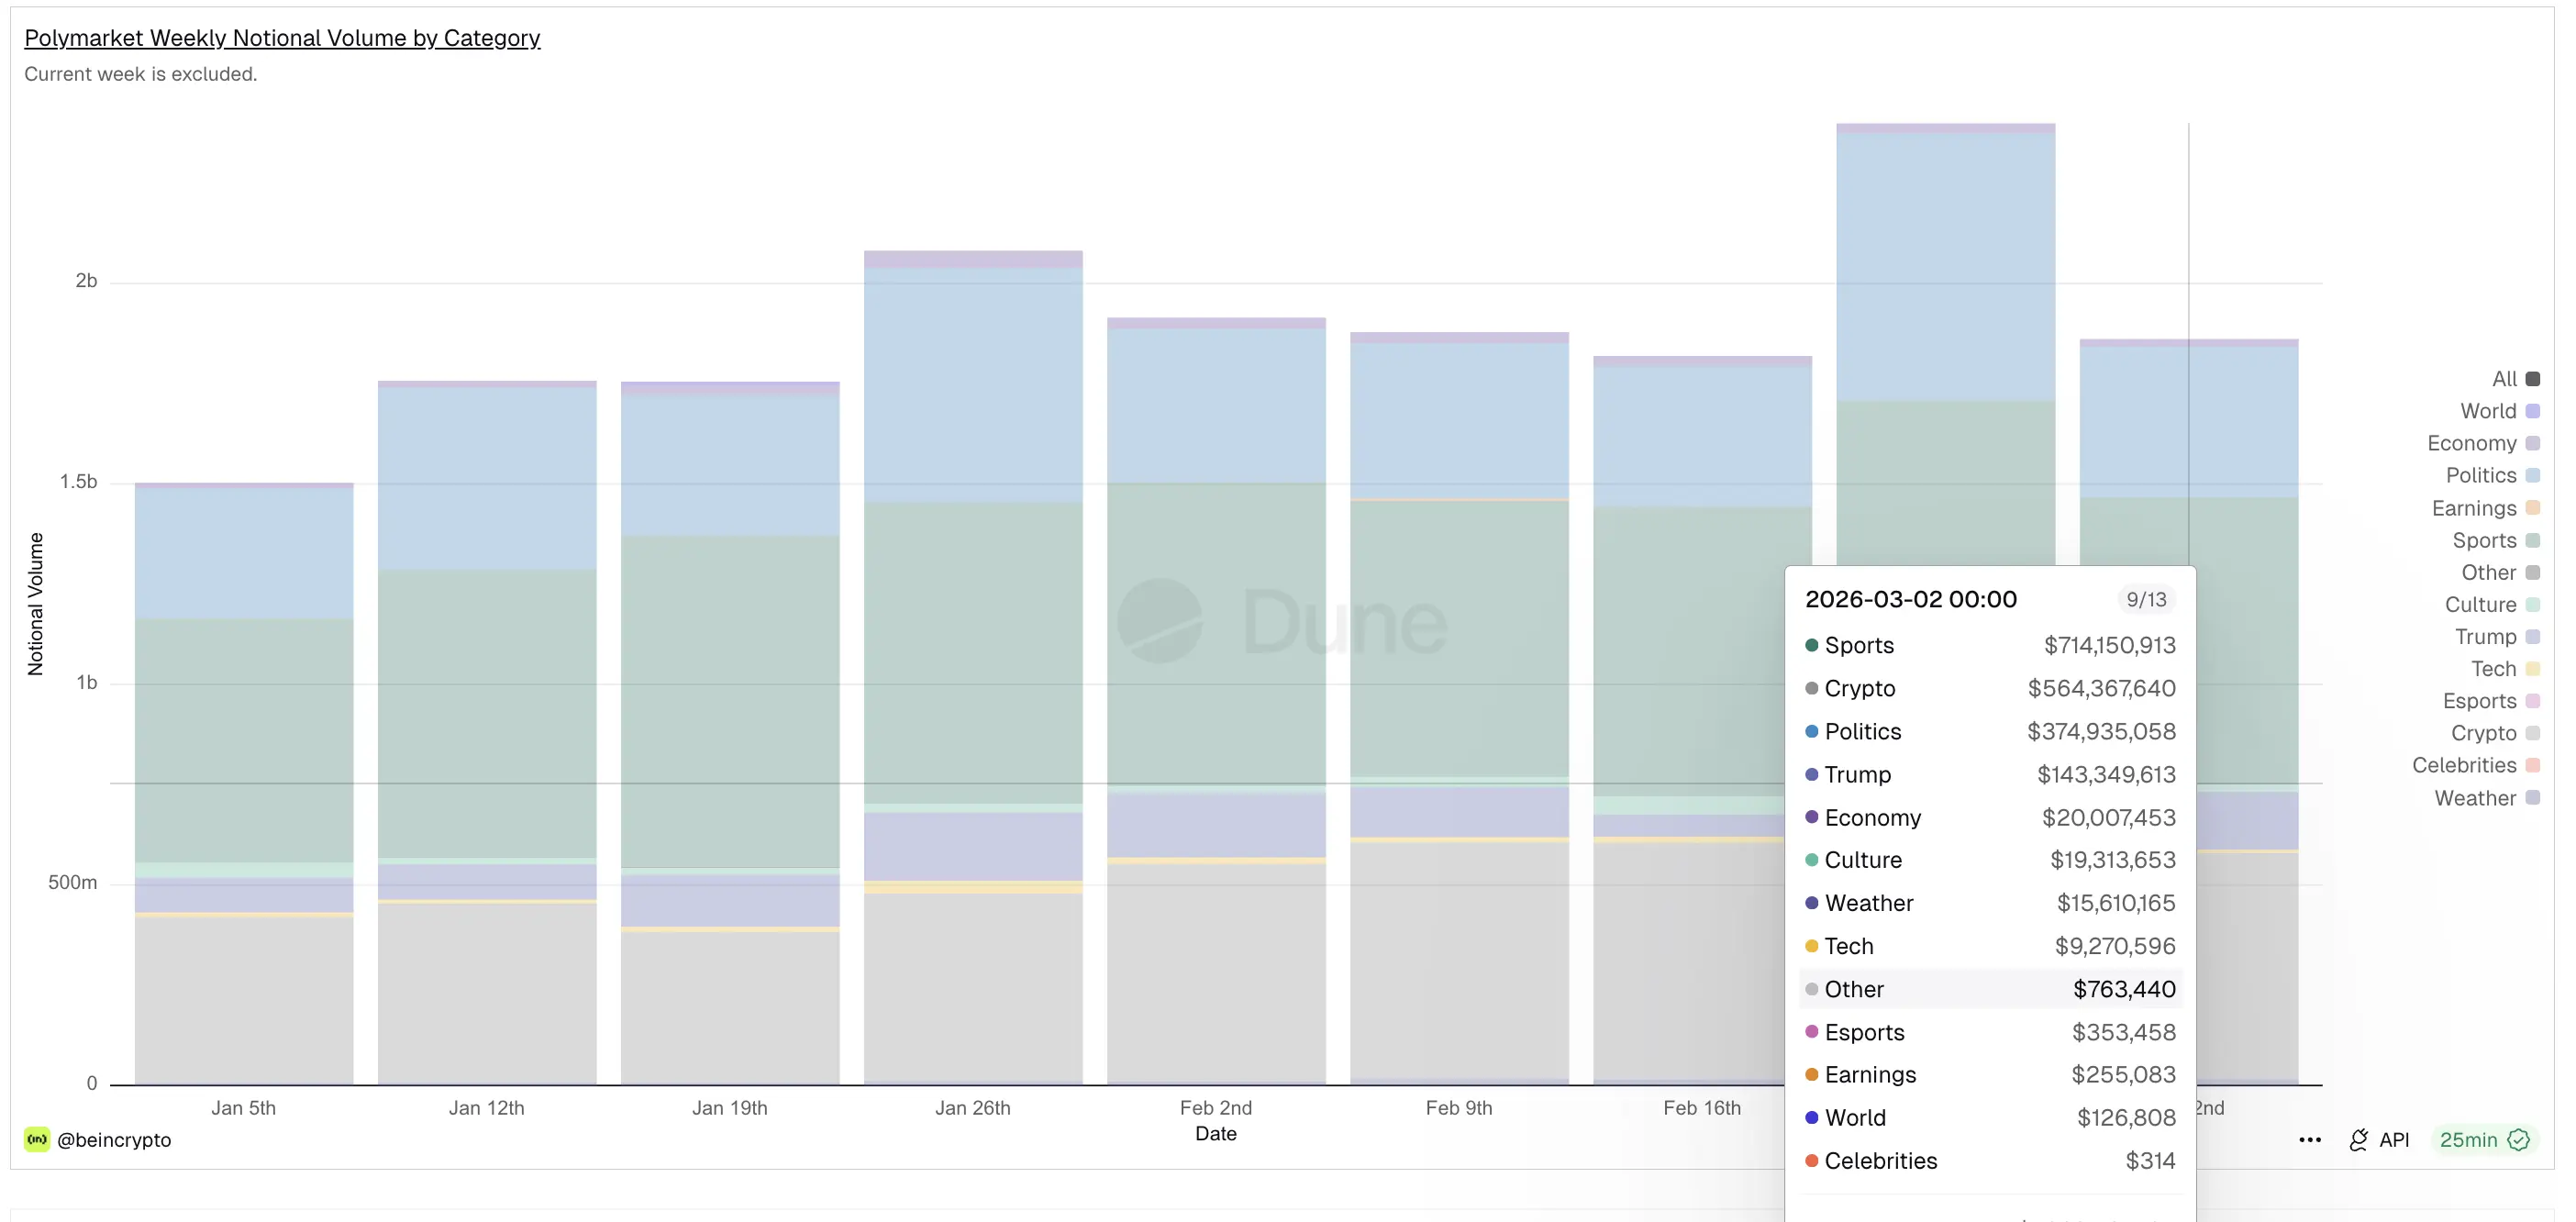2576x1222 pixels.
Task: Click the Jan 26th stacked bar
Action: (x=972, y=660)
